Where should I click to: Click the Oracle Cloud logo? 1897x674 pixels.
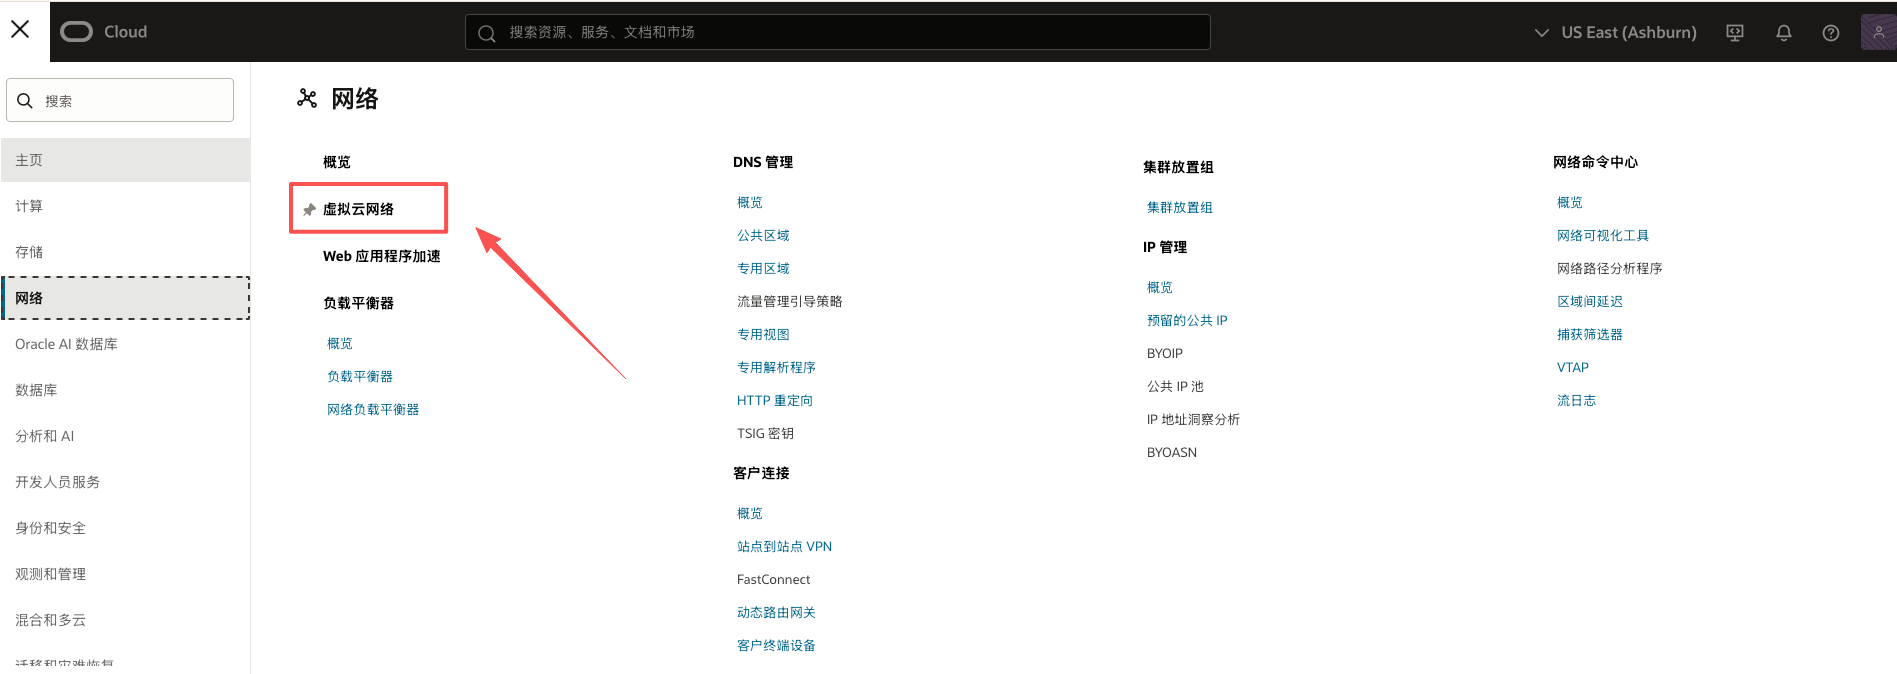[104, 32]
